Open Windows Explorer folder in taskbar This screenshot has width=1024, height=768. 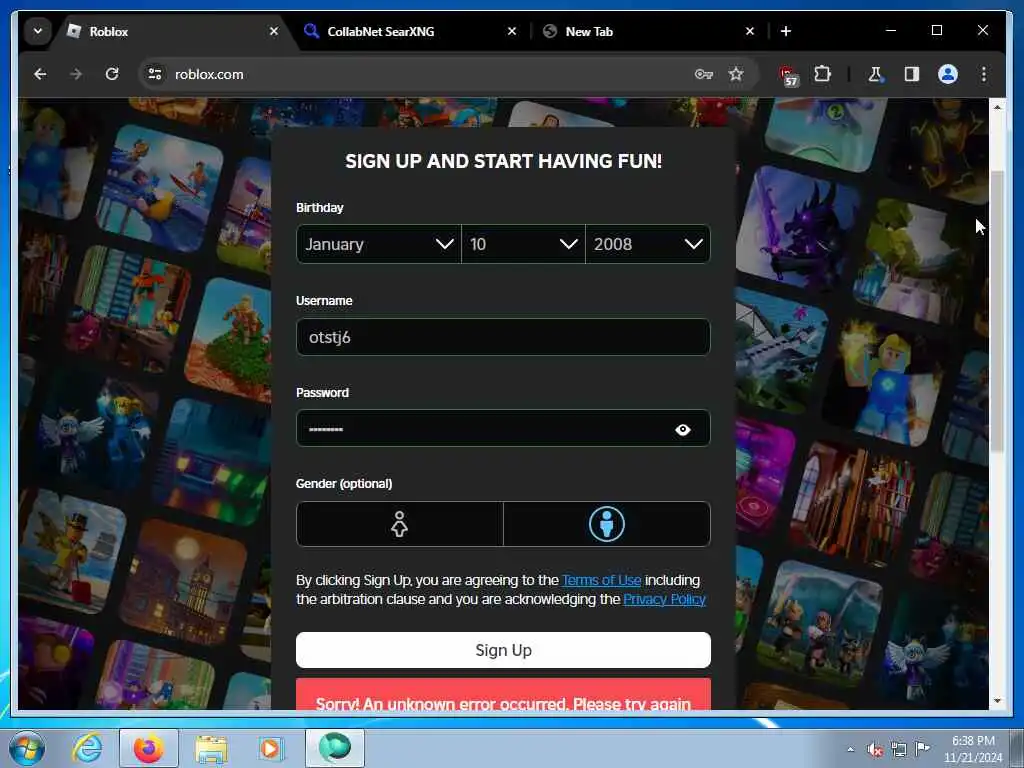[211, 748]
